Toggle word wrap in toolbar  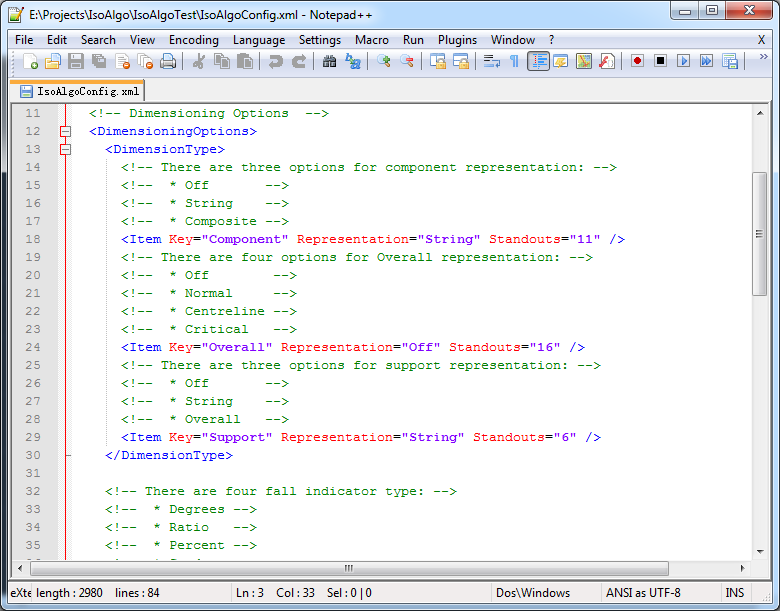point(492,61)
